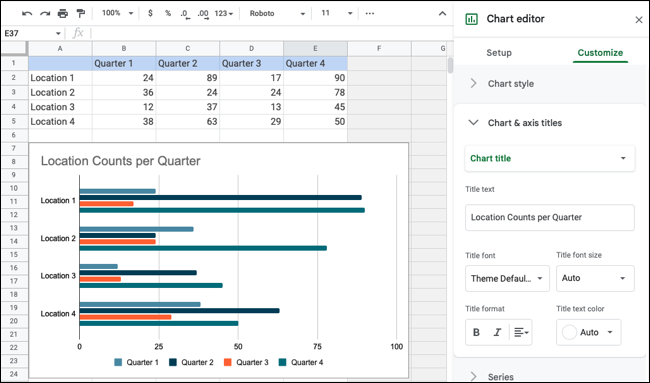
Task: Collapse the Chart & axis titles section
Action: [x=550, y=123]
